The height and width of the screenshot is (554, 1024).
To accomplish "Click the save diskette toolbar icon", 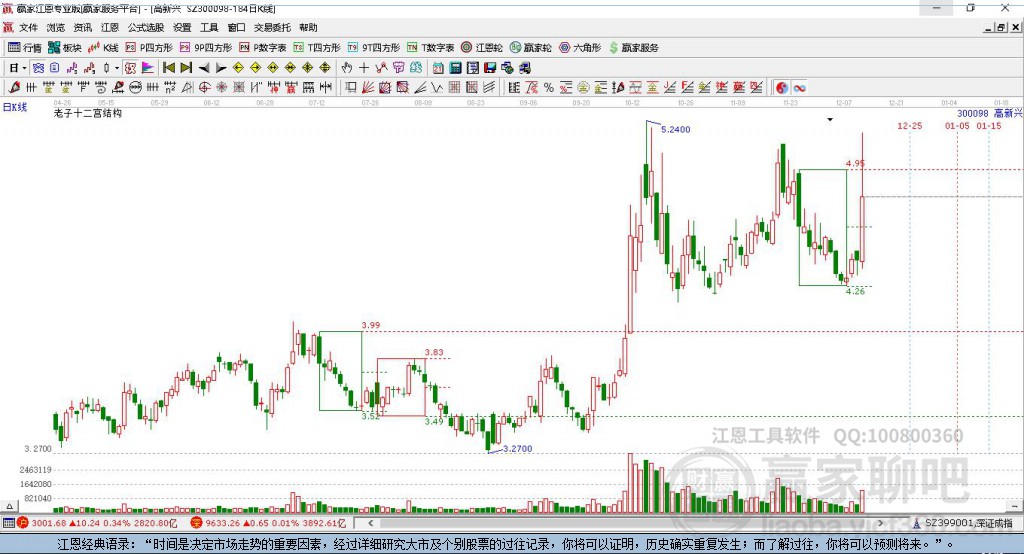I will point(490,68).
